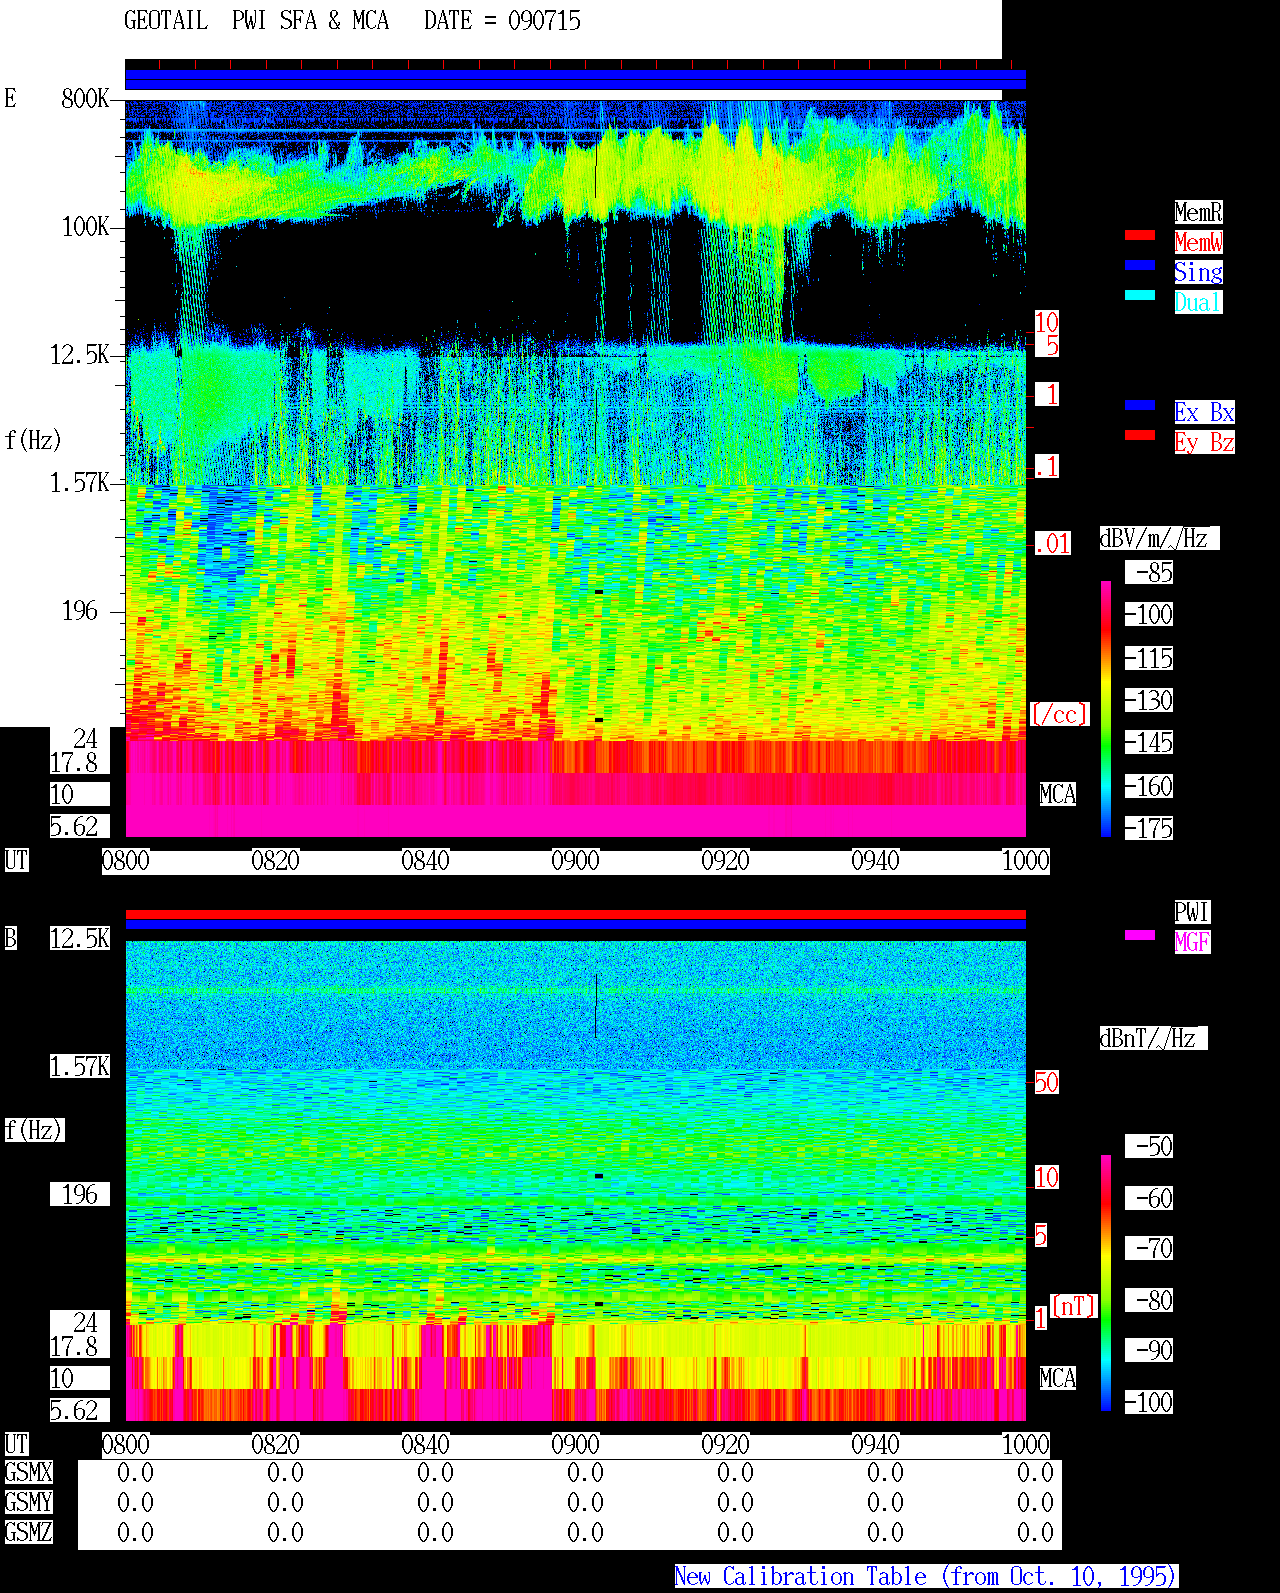Click the blue Ex Bx legend swatch
Image resolution: width=1280 pixels, height=1593 pixels.
point(1140,405)
